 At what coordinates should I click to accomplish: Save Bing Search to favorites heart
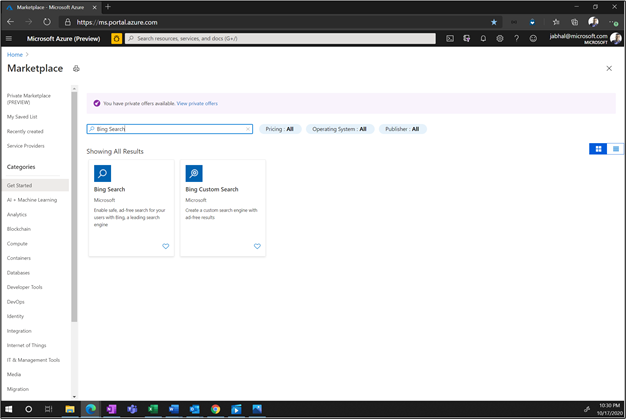166,246
